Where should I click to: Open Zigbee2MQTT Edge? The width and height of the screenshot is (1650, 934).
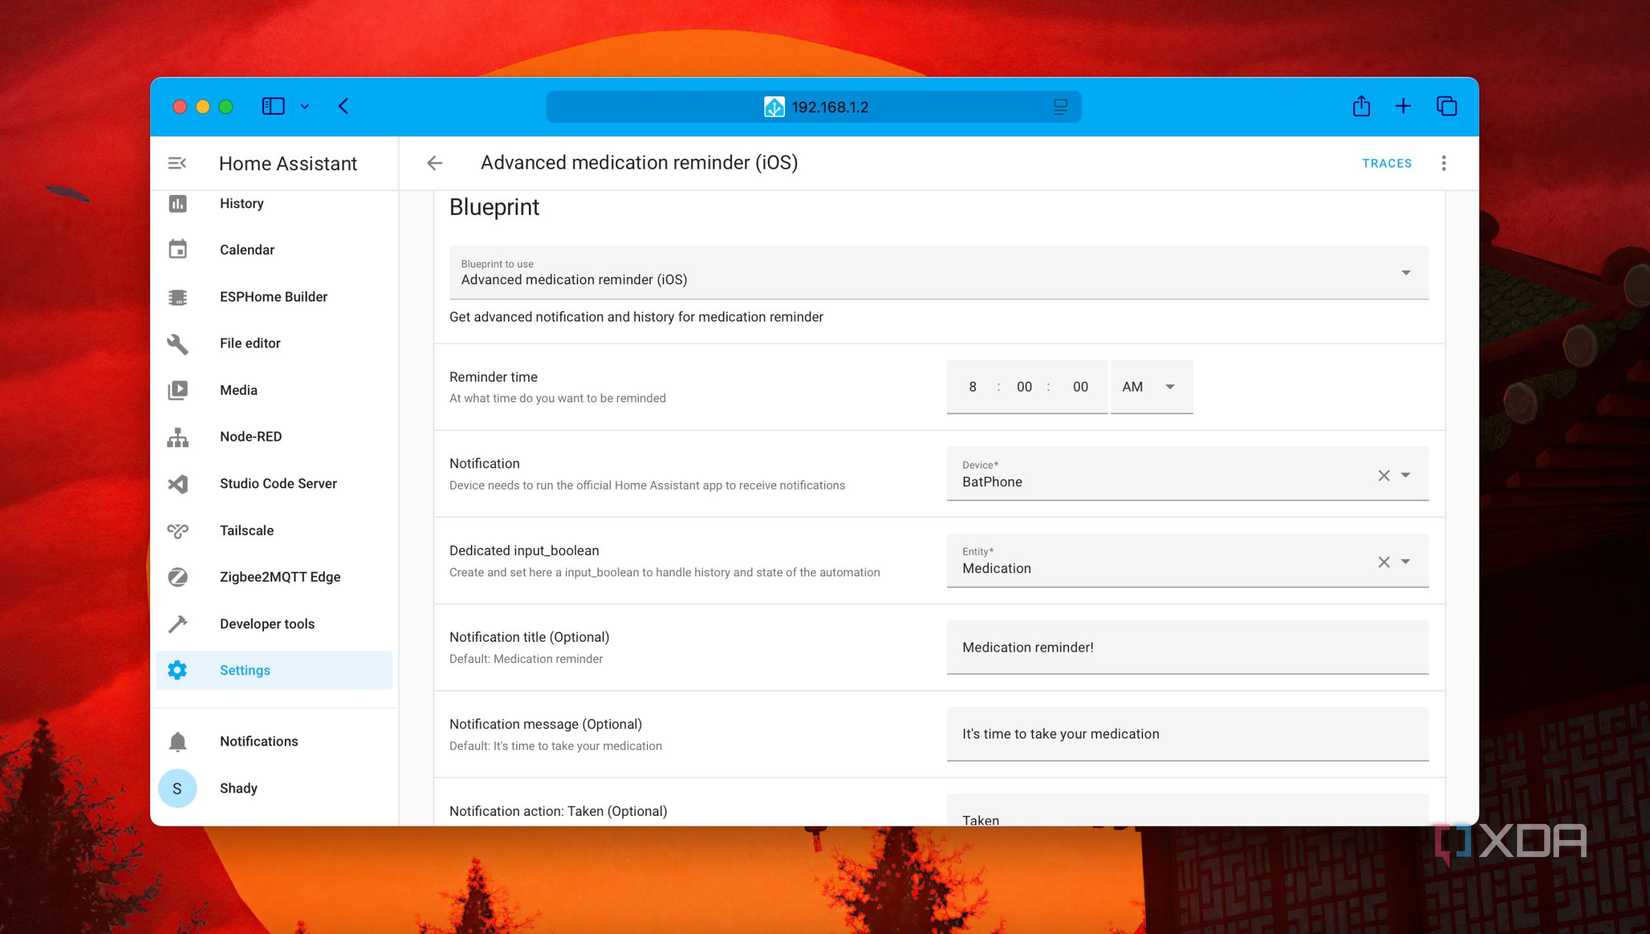tap(280, 576)
